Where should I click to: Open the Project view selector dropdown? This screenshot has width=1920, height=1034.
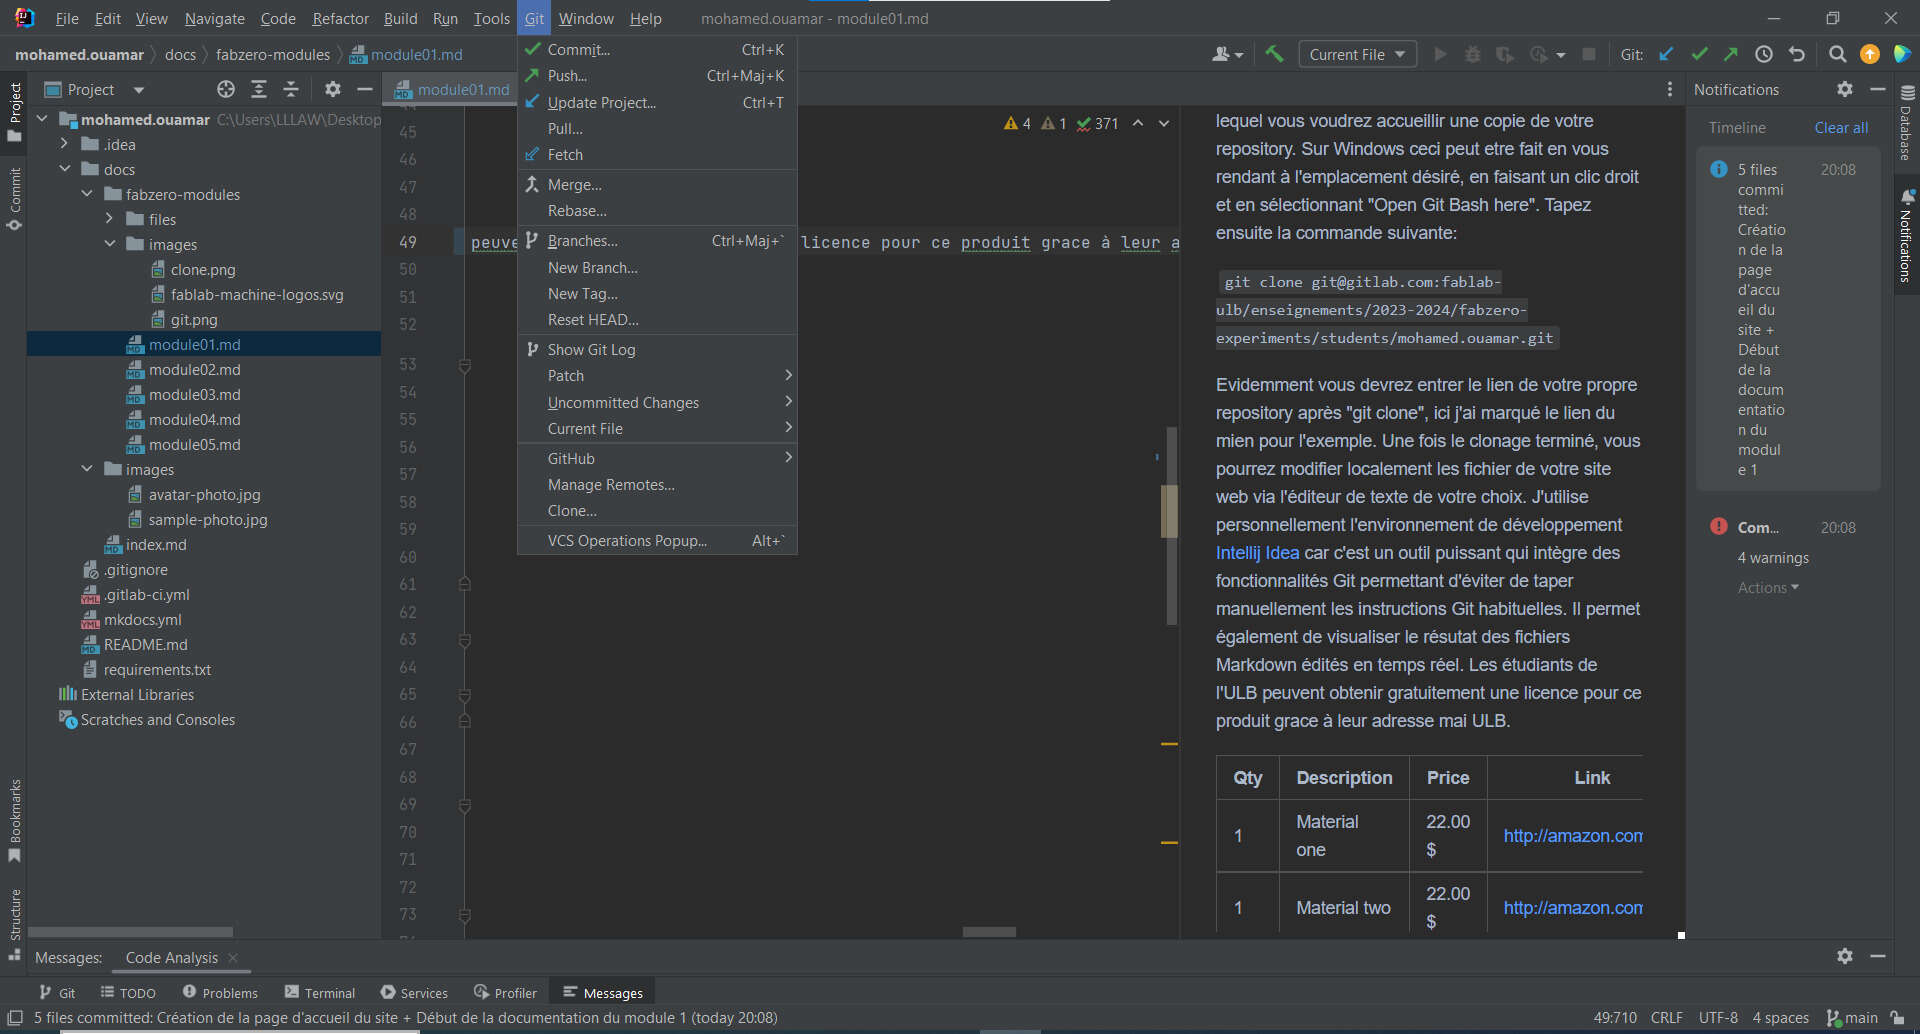coord(96,89)
